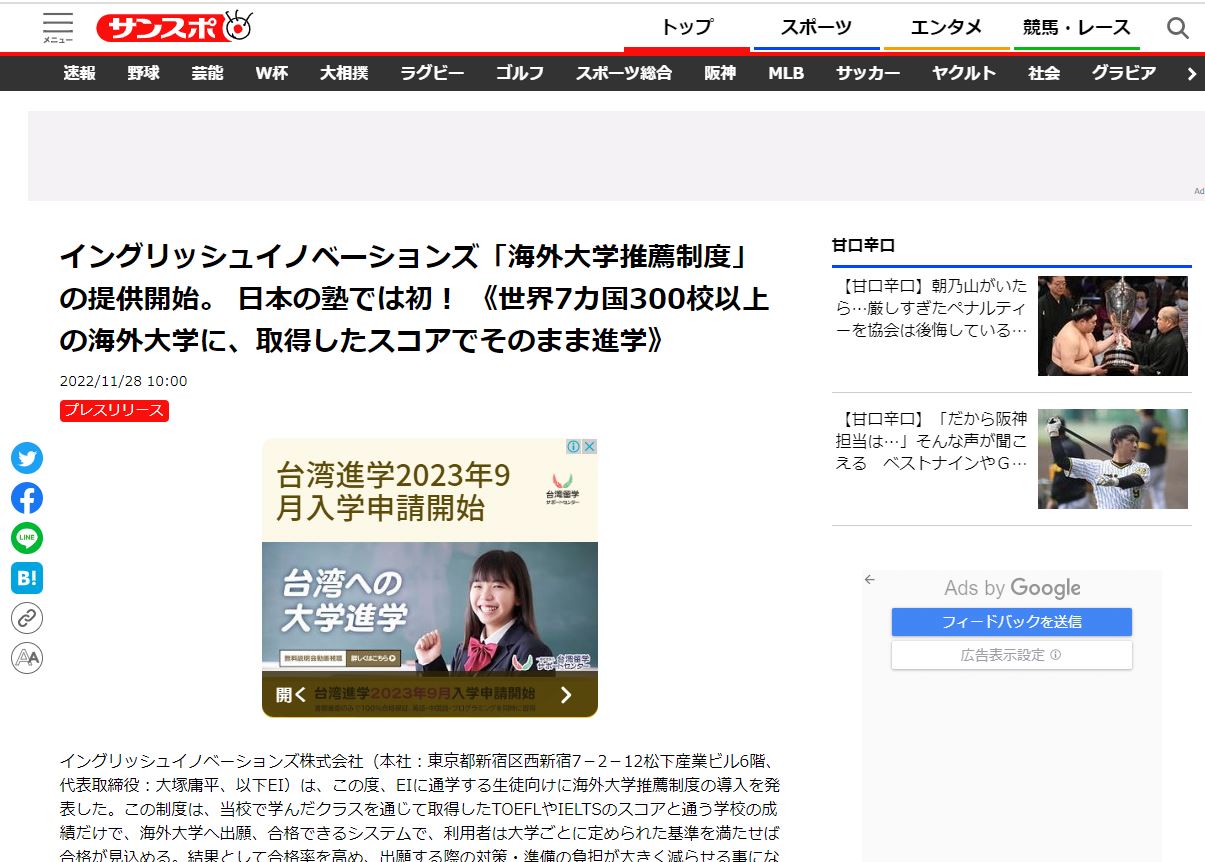The image size is (1205, 862).
Task: Share the article on Facebook
Action: [x=27, y=498]
